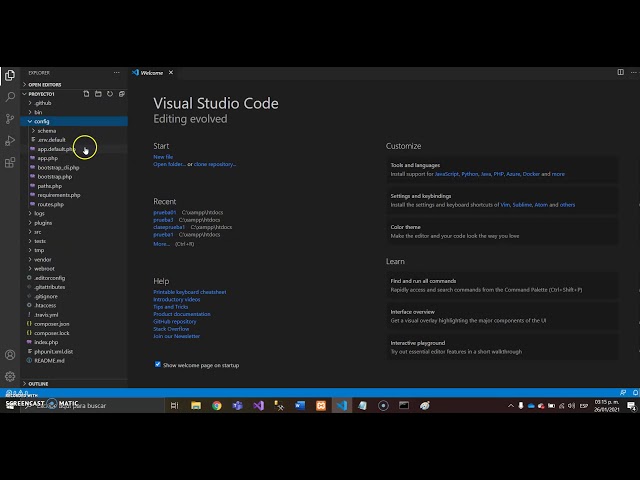The height and width of the screenshot is (480, 640).
Task: Open XAMPP from the taskbar
Action: coord(321,405)
